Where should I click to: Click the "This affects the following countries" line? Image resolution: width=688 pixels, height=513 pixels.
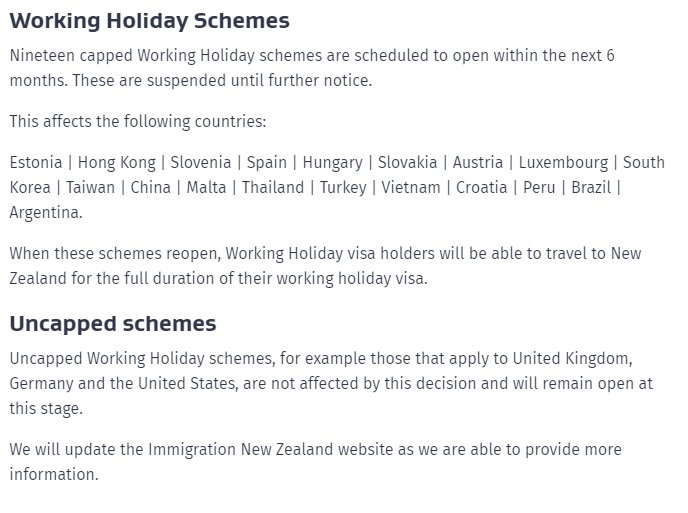click(138, 121)
